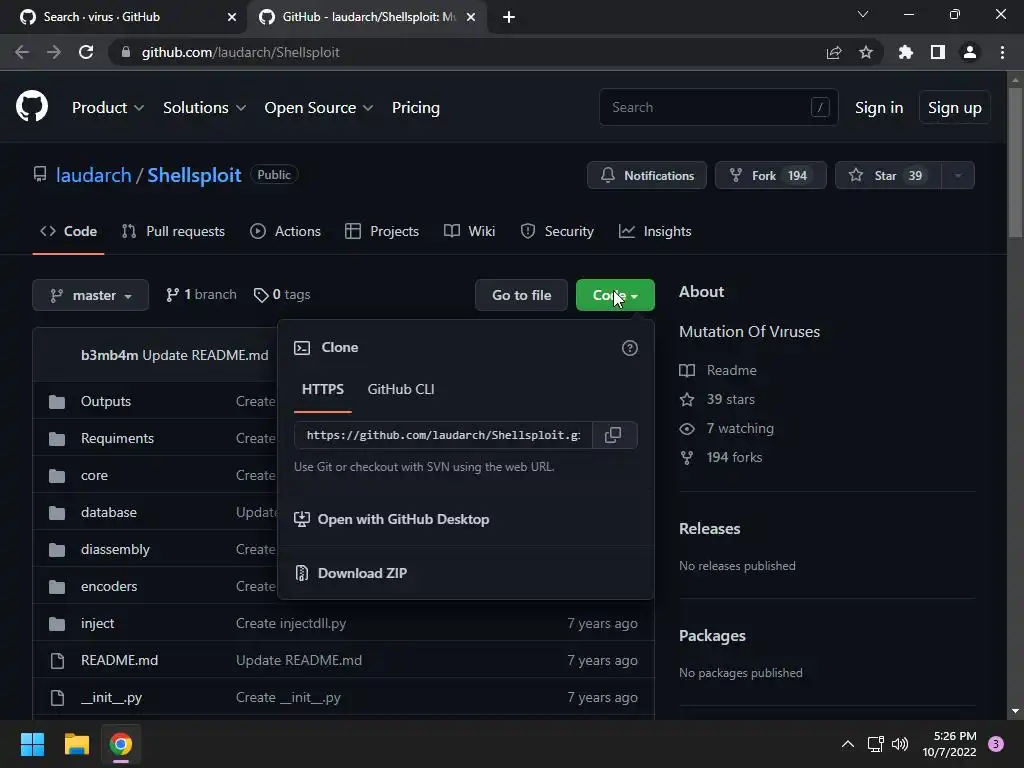Select the GitHub CLI clone tab
Viewport: 1024px width, 768px height.
401,389
